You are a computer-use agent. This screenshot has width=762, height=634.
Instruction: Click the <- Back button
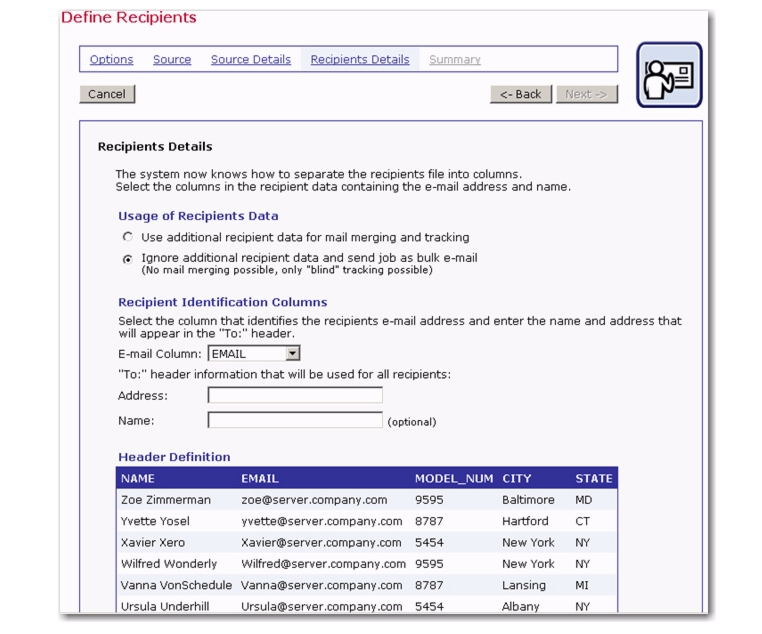[x=521, y=94]
